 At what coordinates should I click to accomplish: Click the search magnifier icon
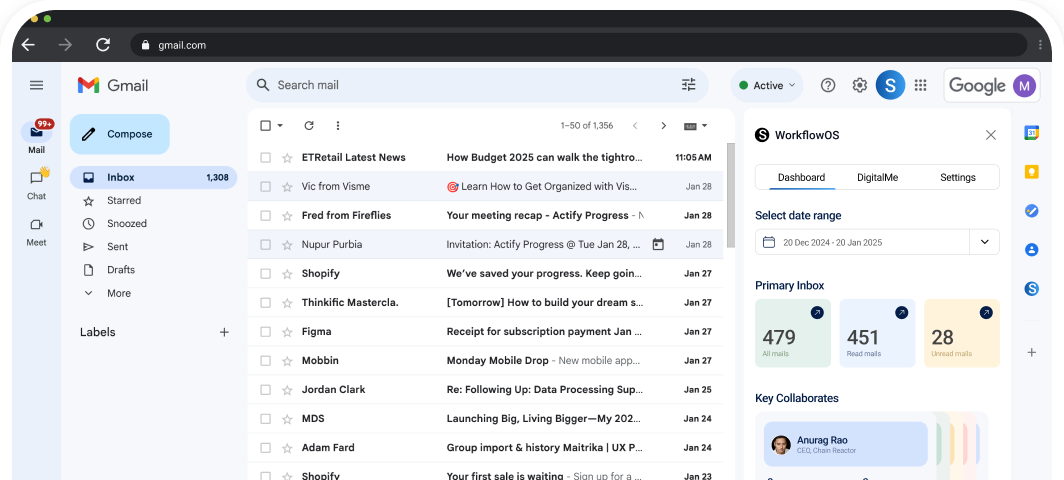tap(263, 85)
